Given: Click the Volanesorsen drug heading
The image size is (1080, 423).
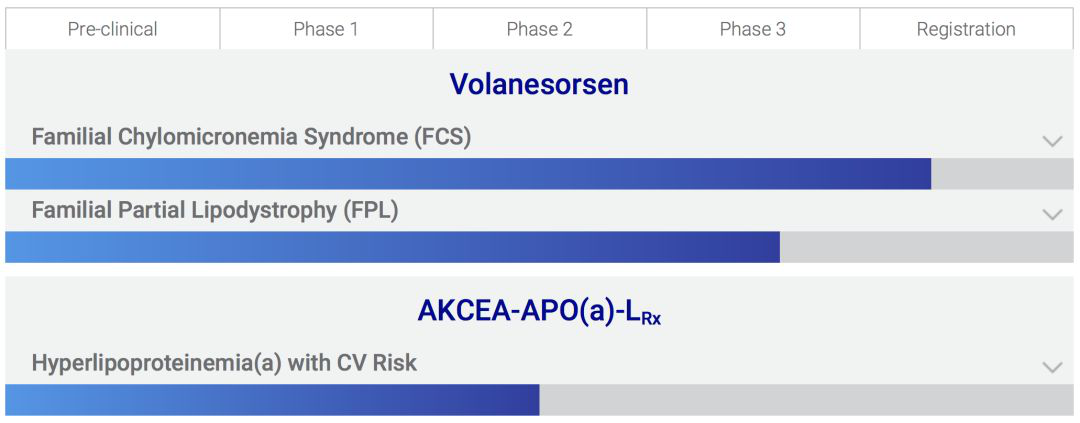Looking at the screenshot, I should (x=539, y=84).
